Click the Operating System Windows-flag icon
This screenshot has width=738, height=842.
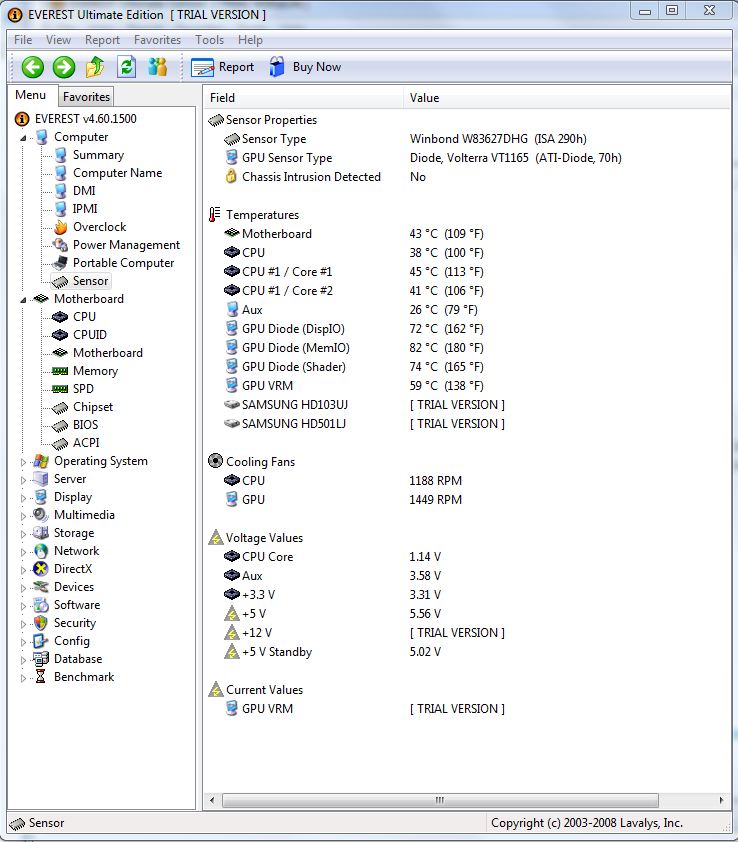pyautogui.click(x=41, y=461)
